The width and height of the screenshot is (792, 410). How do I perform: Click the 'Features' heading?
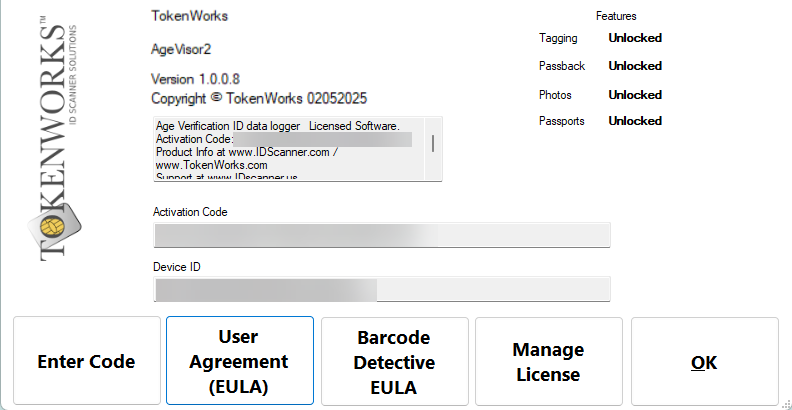616,16
